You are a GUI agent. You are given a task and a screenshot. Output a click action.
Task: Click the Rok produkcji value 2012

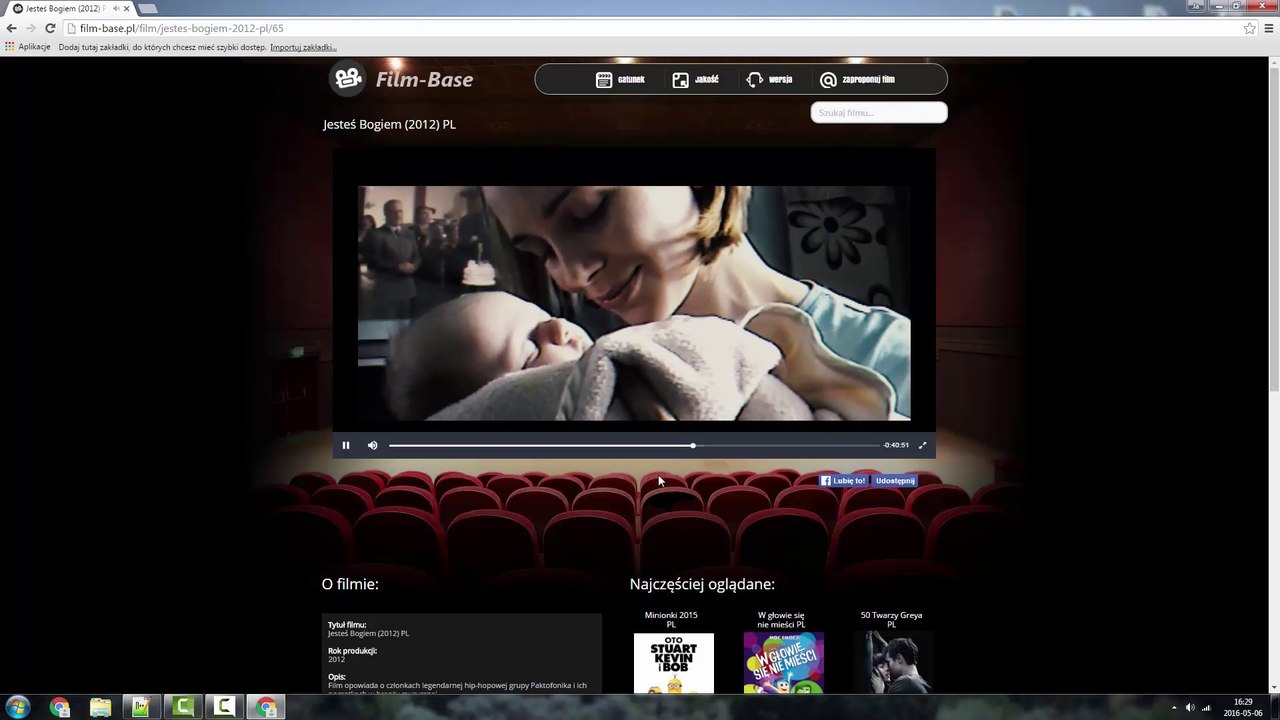click(x=336, y=660)
